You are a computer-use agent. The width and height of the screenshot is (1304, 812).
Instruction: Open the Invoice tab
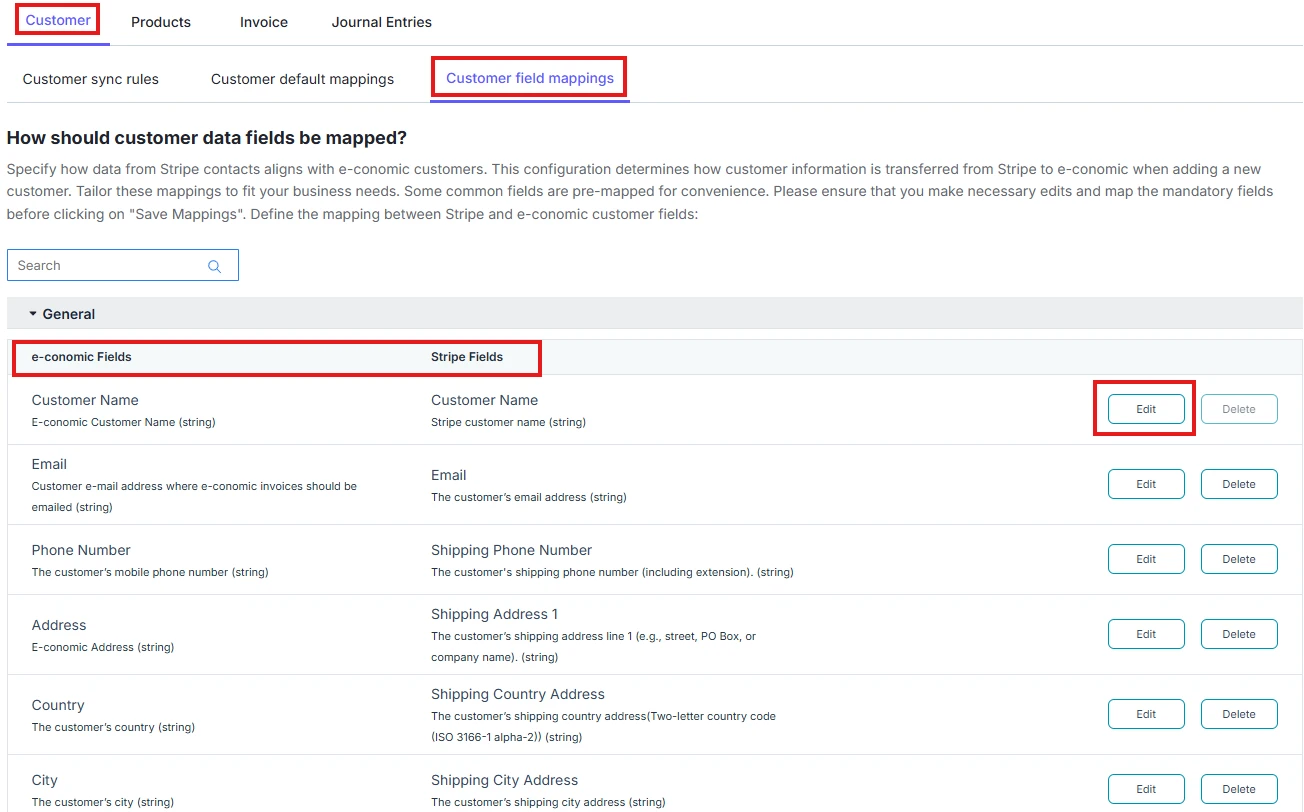[x=264, y=21]
